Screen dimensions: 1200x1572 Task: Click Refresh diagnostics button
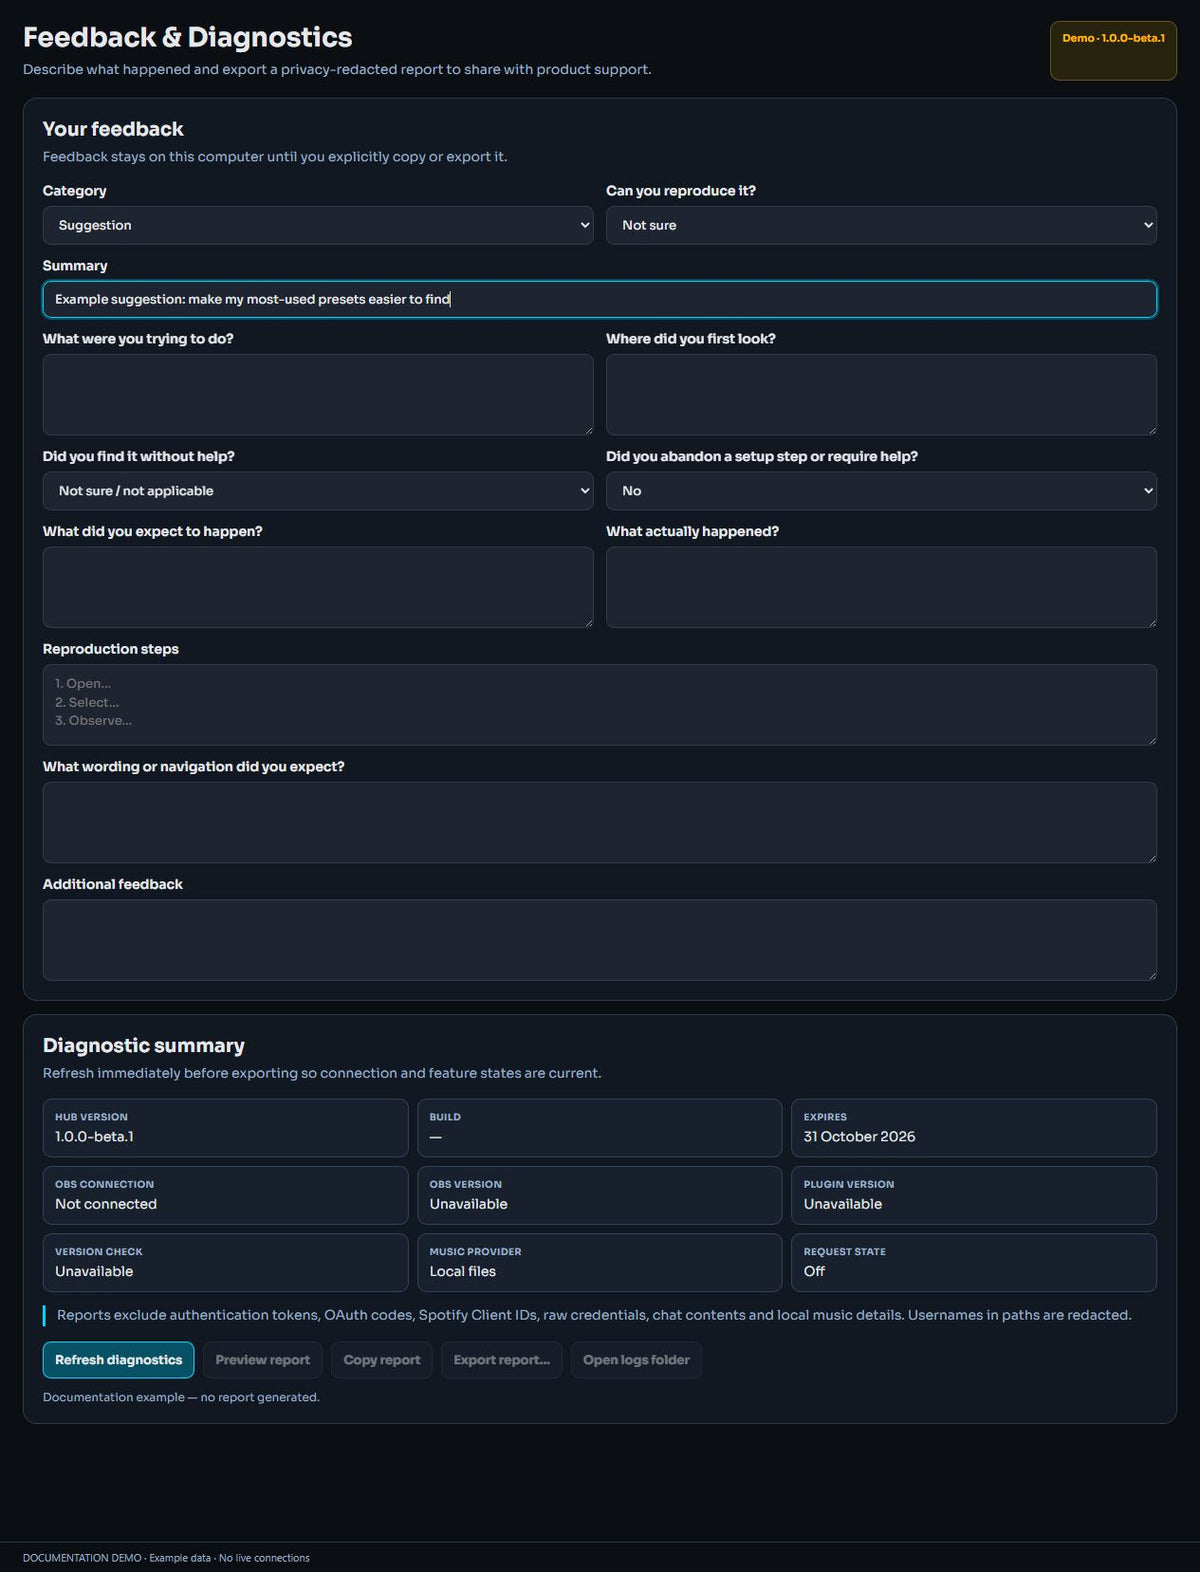[x=118, y=1360]
